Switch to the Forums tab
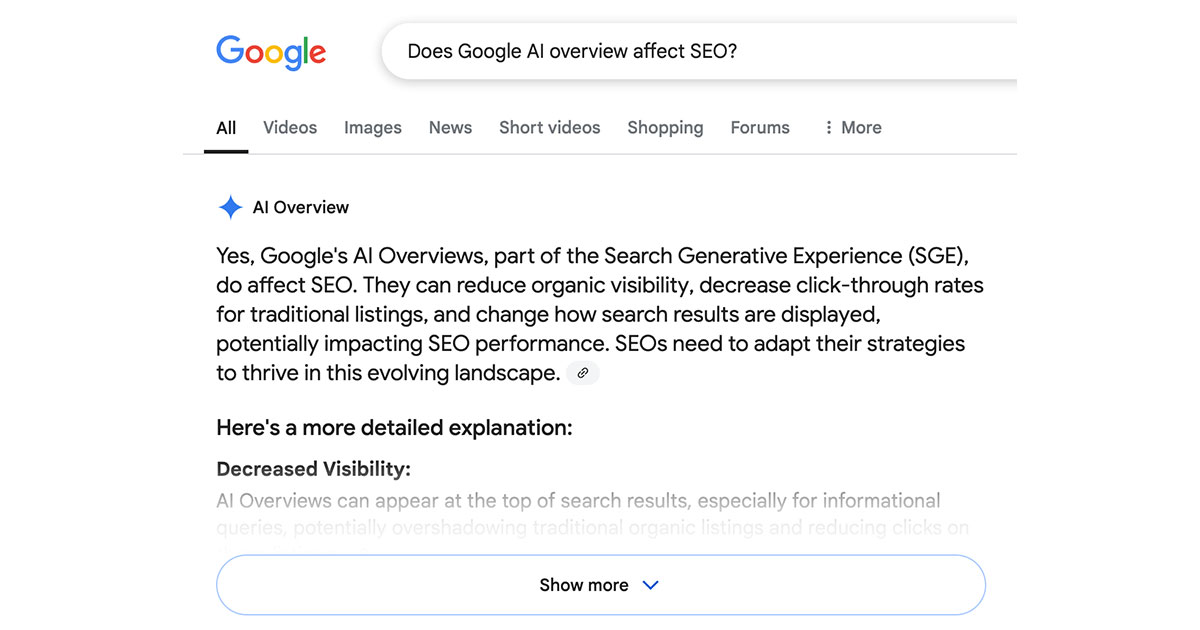 point(760,128)
